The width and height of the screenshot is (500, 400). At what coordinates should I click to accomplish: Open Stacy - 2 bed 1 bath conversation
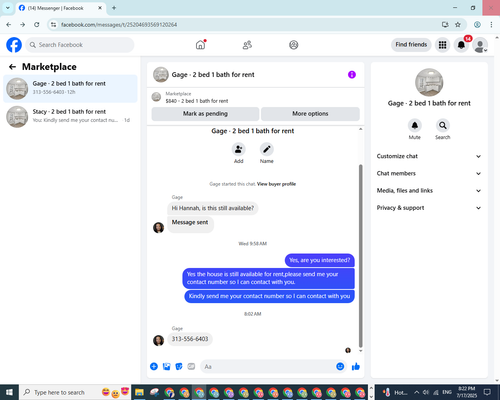(x=70, y=116)
